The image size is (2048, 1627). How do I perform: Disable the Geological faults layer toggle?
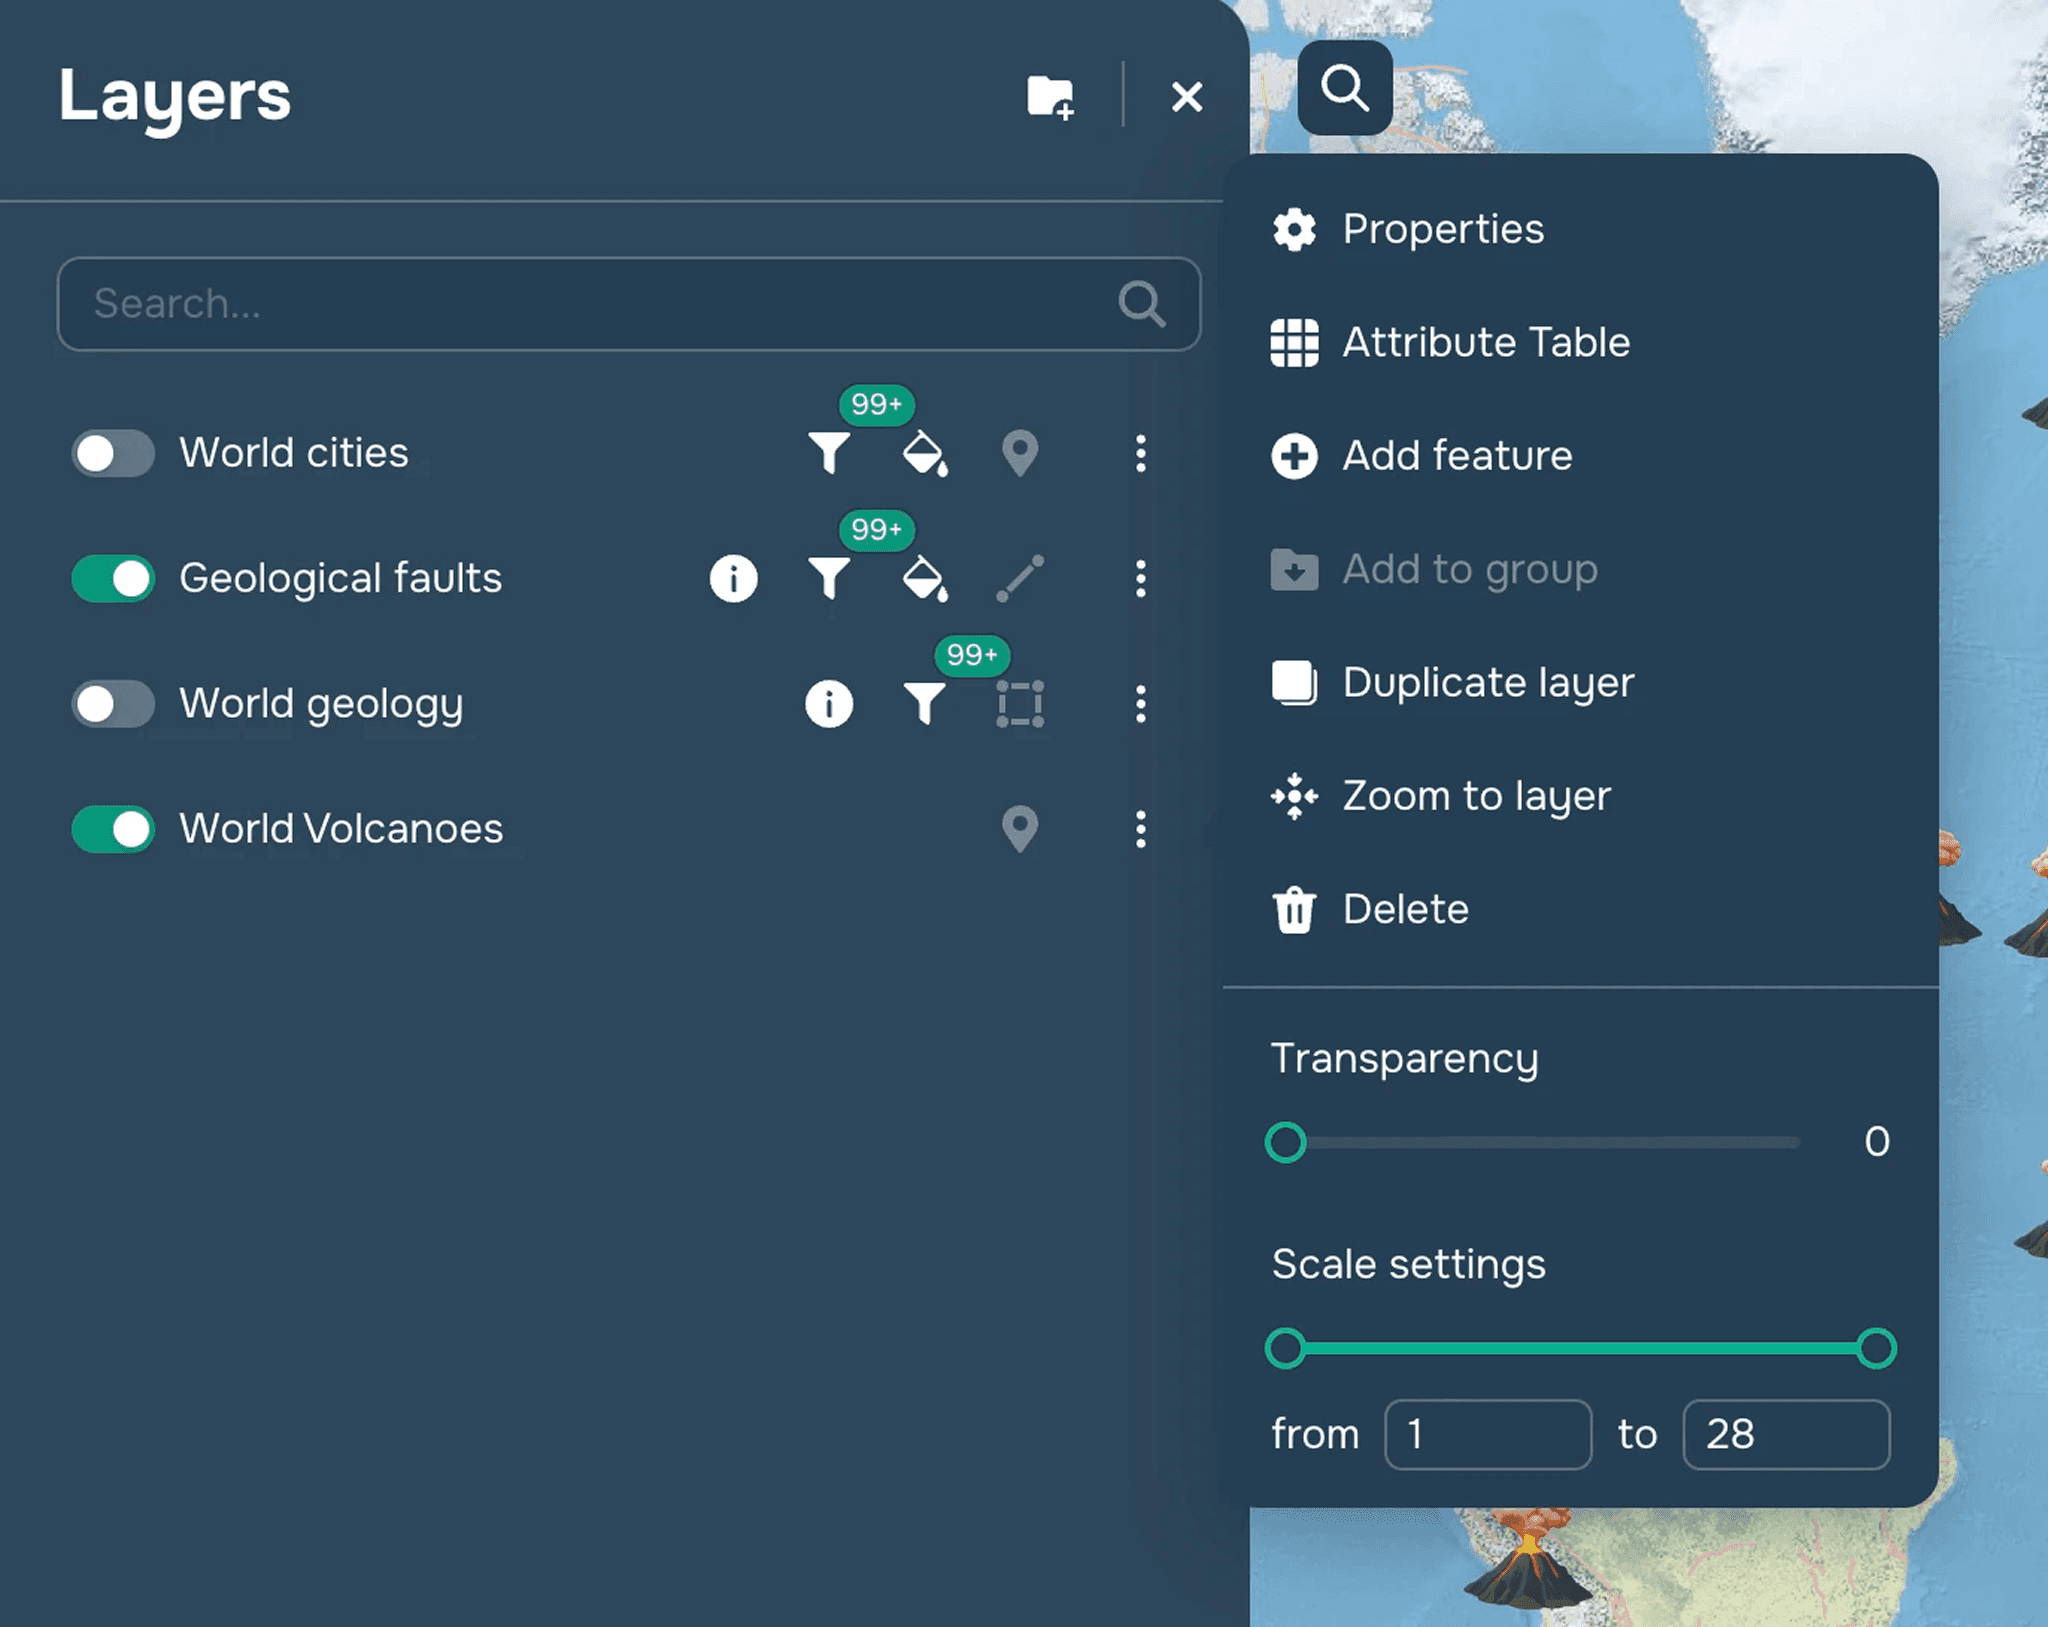coord(113,579)
